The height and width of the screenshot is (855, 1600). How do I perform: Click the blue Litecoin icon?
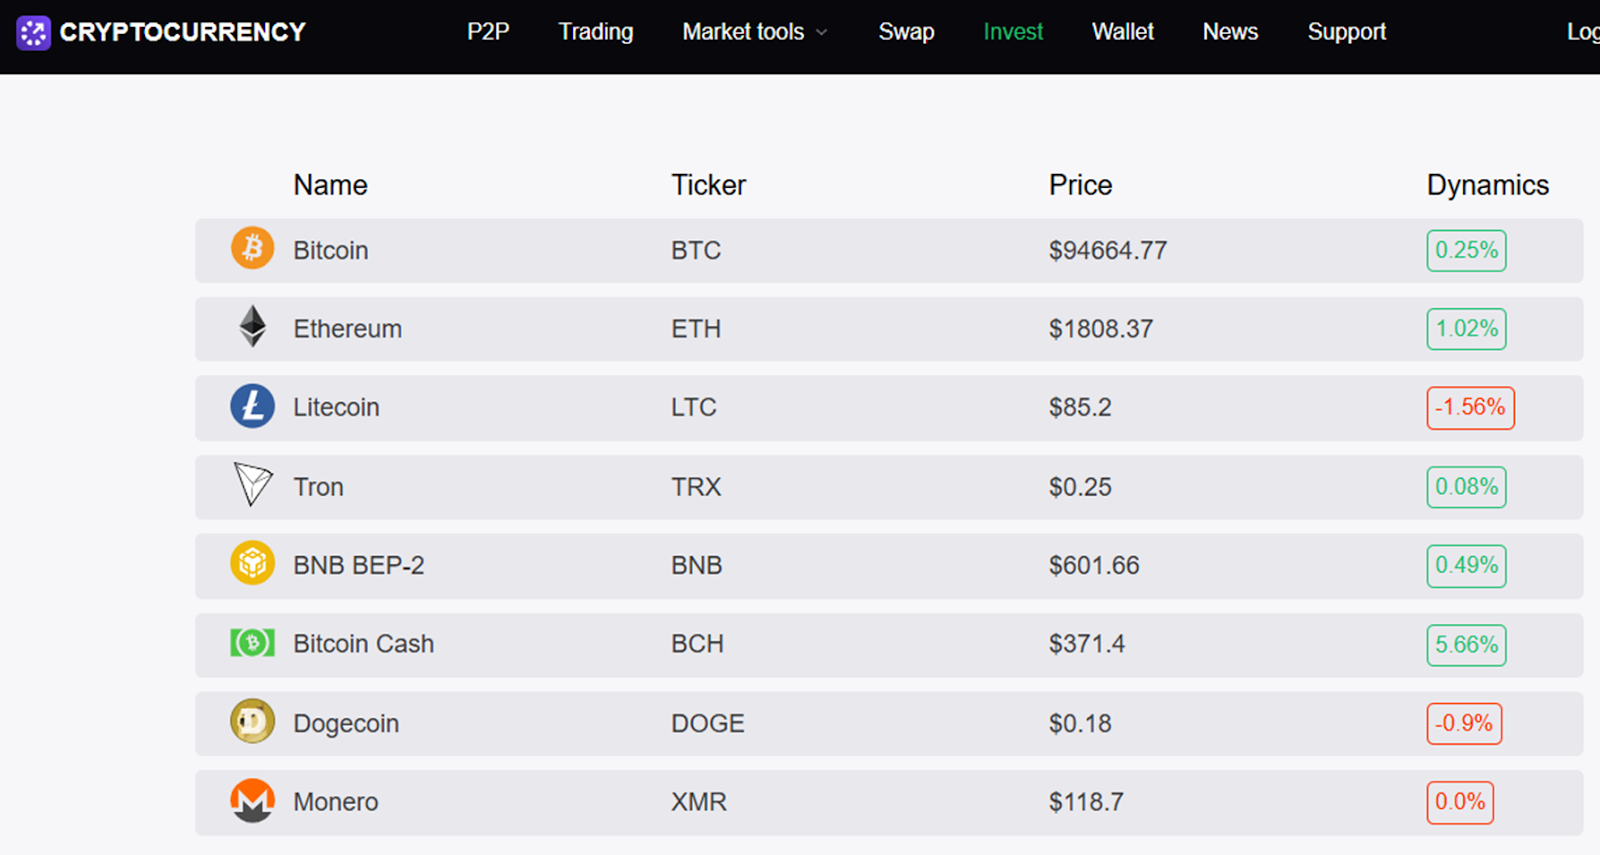(x=252, y=406)
